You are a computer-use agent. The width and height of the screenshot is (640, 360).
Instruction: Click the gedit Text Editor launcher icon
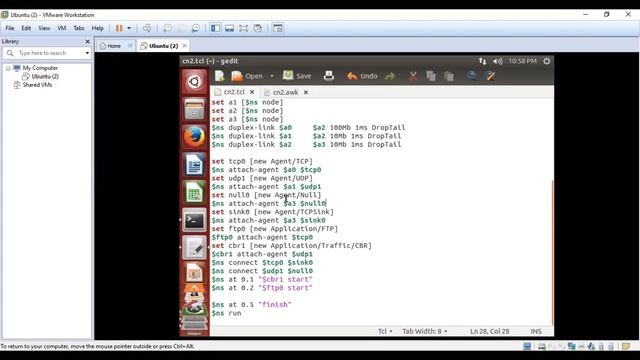[x=194, y=248]
